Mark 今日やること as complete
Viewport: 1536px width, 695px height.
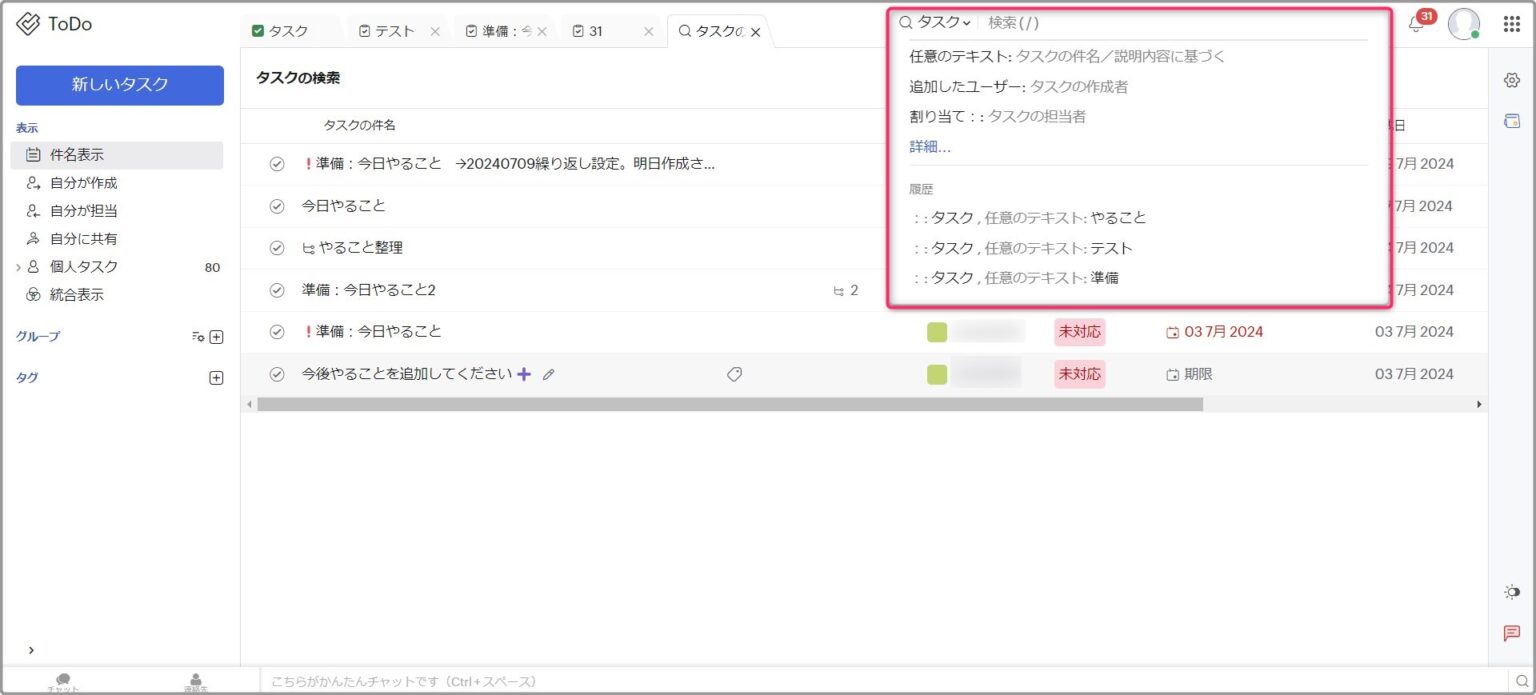click(277, 206)
